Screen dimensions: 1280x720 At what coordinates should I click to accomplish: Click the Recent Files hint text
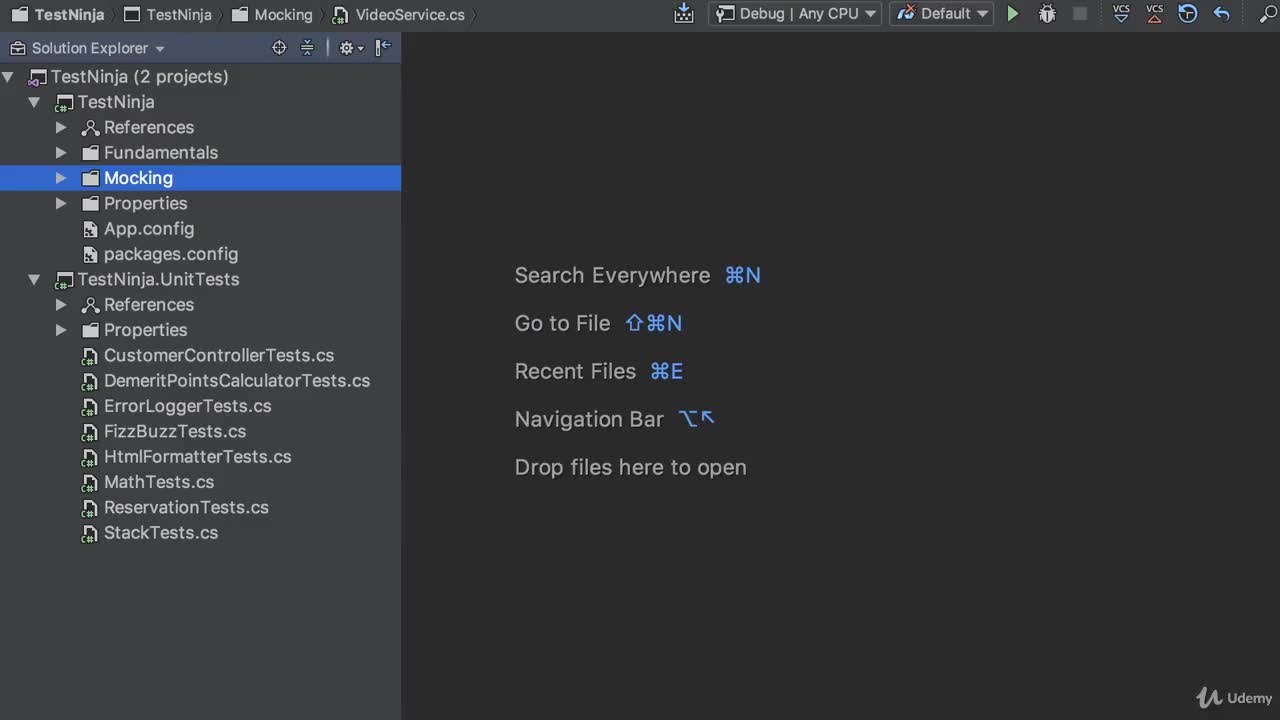pyautogui.click(x=575, y=371)
